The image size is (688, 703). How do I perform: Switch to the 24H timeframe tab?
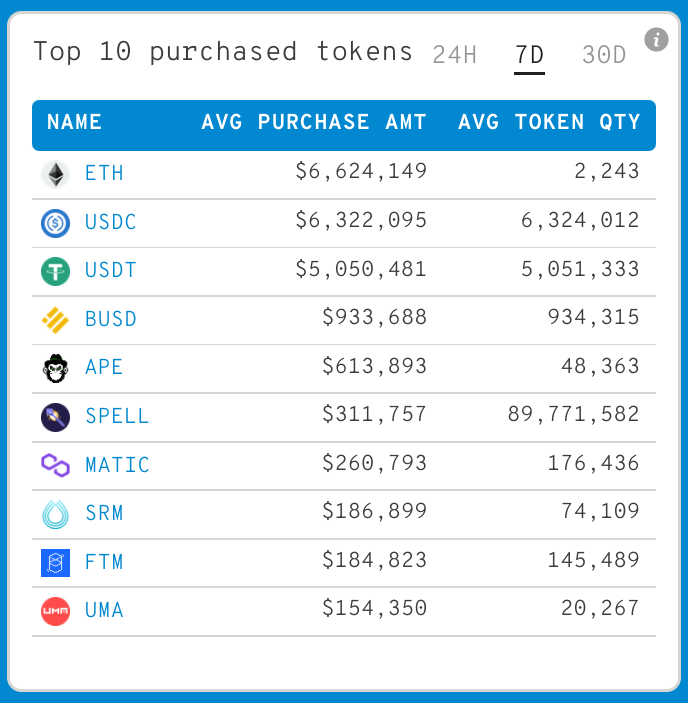click(x=454, y=55)
